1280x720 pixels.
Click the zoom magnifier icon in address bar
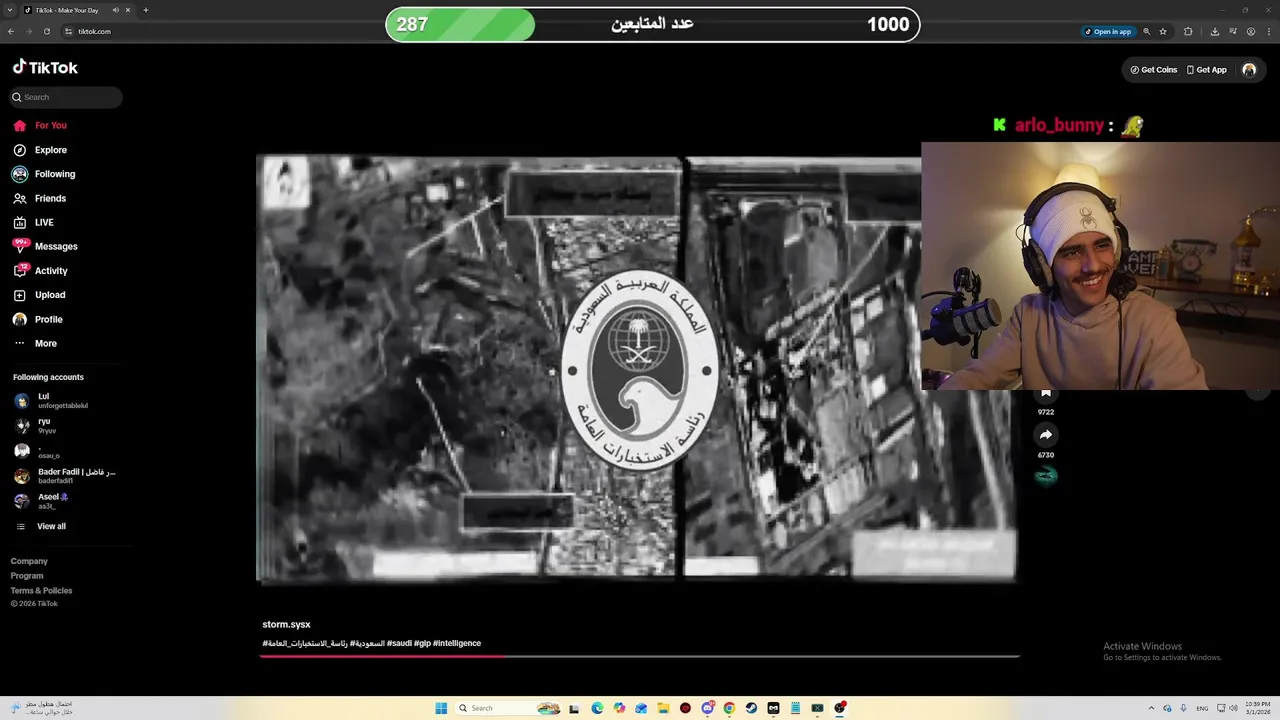click(x=1147, y=31)
